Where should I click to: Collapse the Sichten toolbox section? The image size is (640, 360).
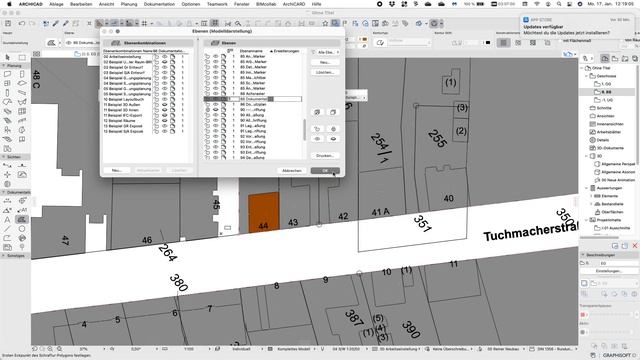[x=4, y=157]
